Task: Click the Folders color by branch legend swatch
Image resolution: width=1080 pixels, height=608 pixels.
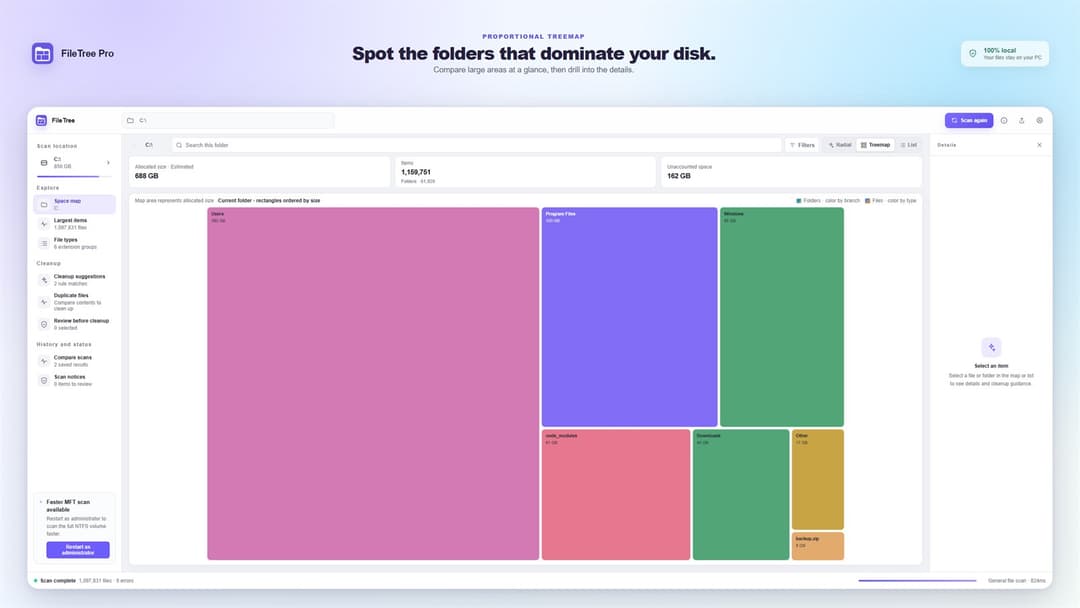Action: (x=798, y=201)
